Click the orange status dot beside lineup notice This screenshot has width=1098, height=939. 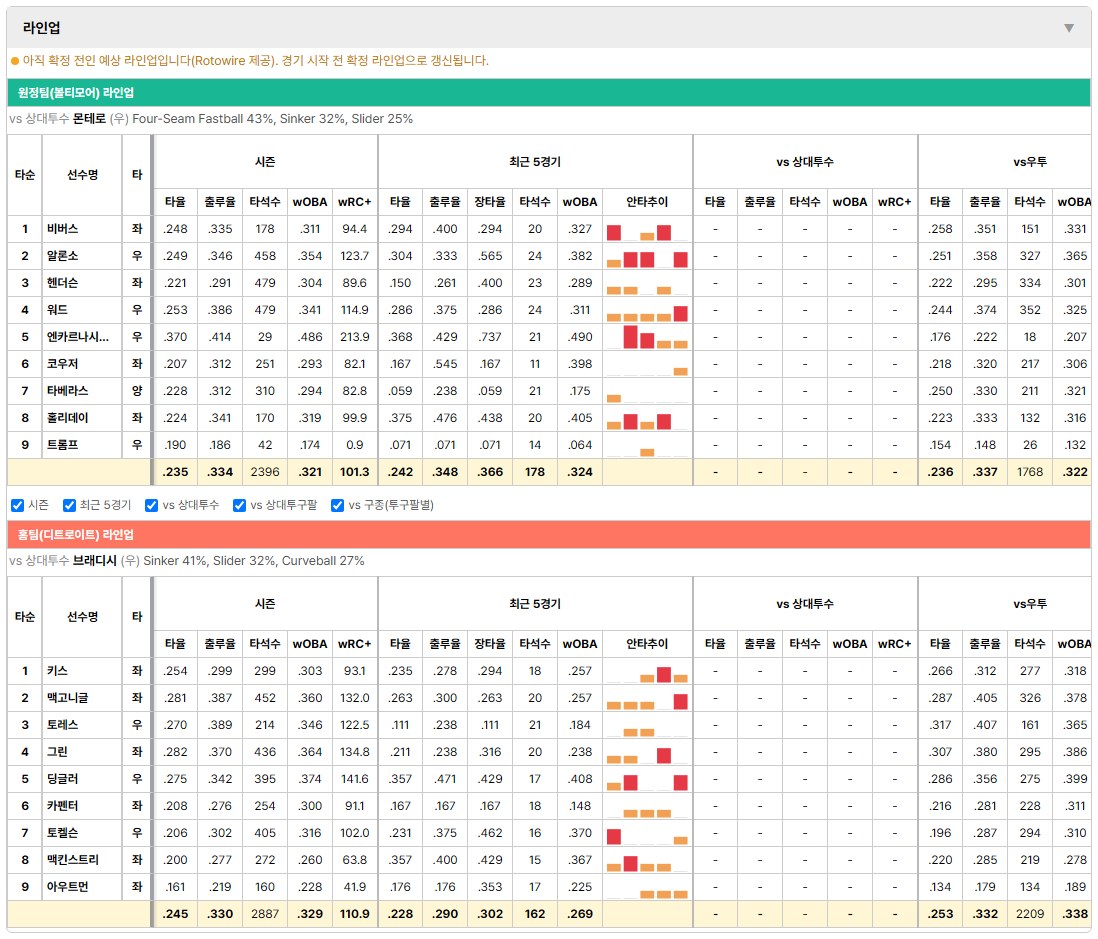pyautogui.click(x=15, y=61)
